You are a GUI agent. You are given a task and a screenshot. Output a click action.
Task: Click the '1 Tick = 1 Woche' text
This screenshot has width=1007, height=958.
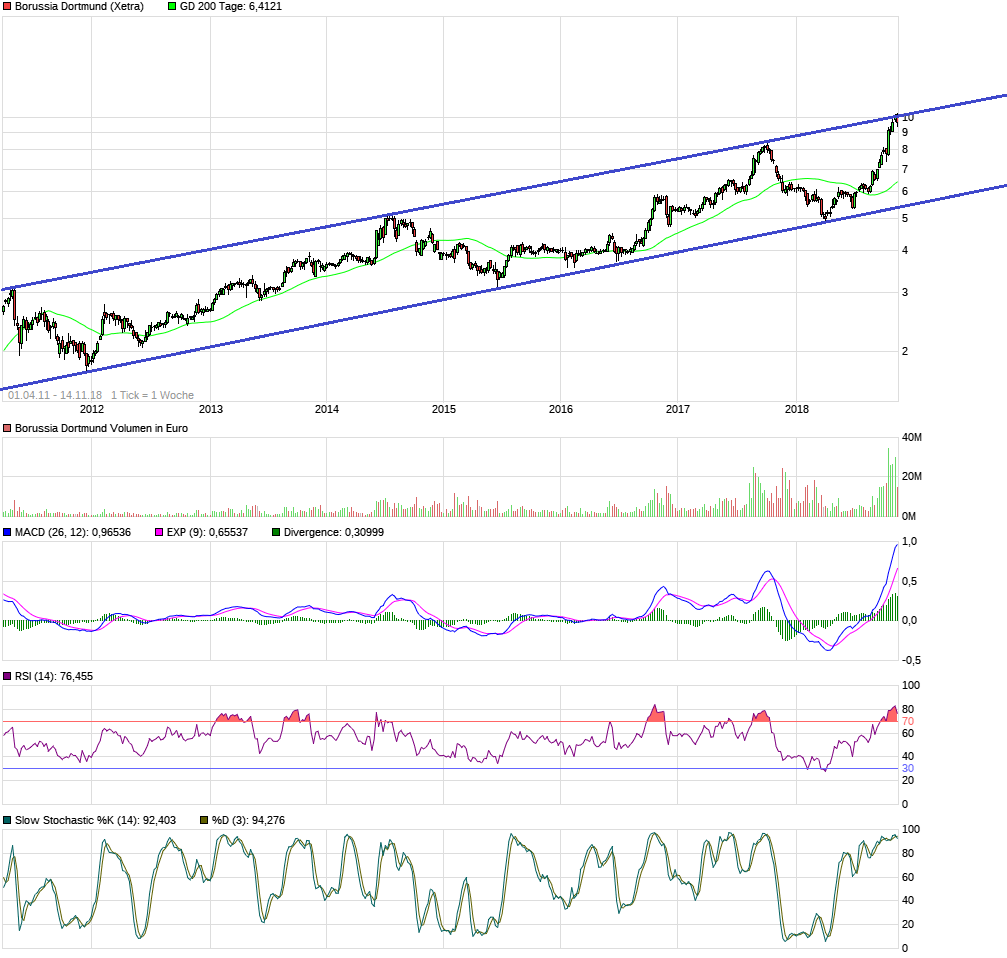[152, 396]
